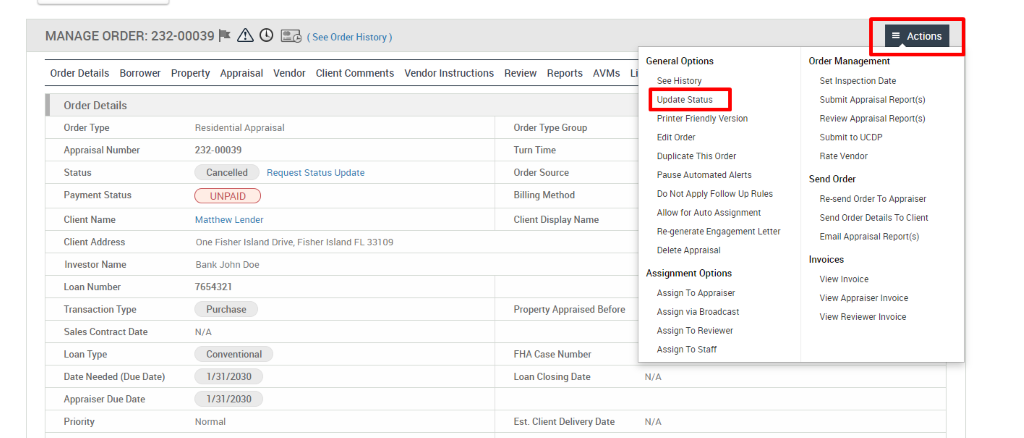The height and width of the screenshot is (438, 1024).
Task: Click the UNPAID payment status badge
Action: click(x=227, y=195)
